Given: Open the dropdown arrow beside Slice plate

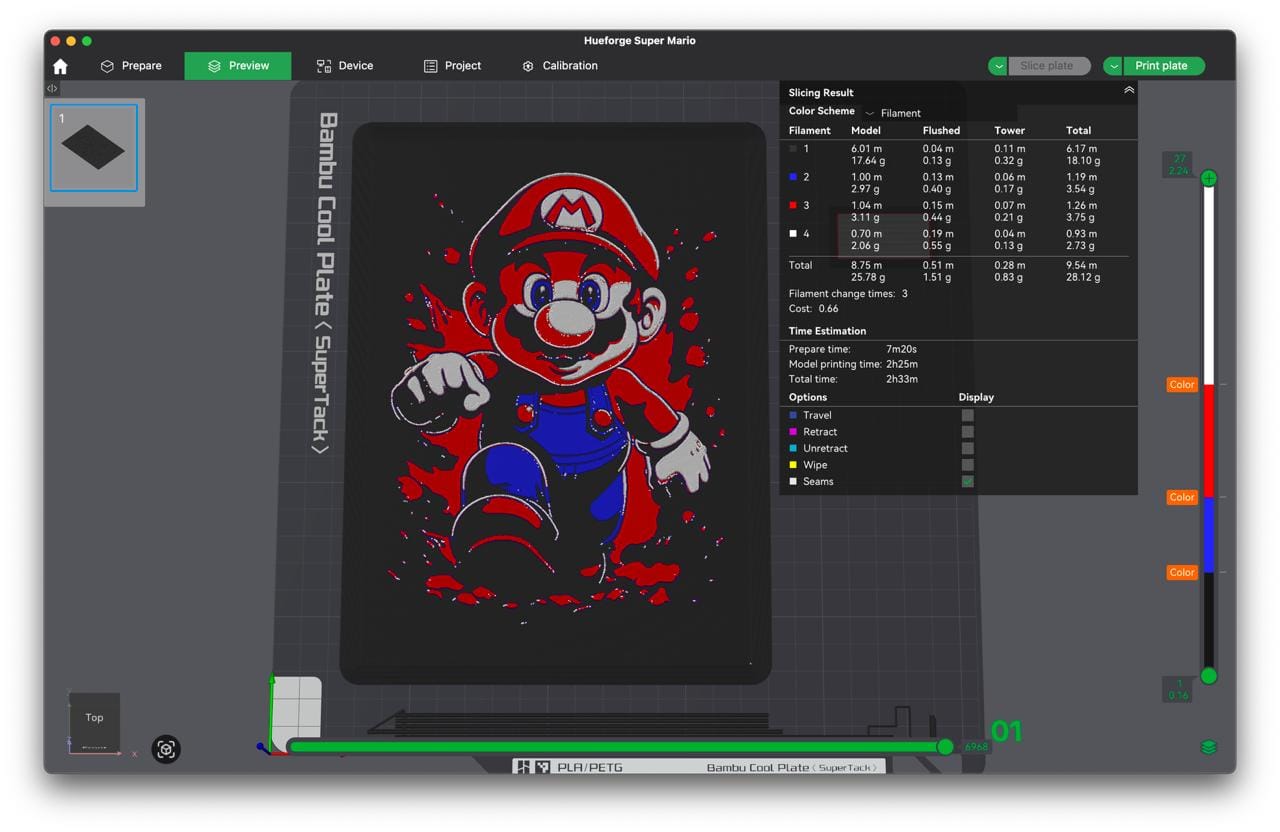Looking at the screenshot, I should coord(998,66).
